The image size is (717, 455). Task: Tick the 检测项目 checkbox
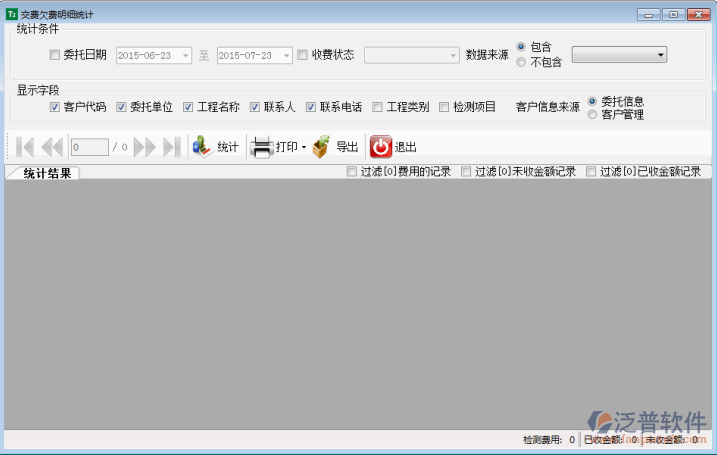[x=445, y=107]
